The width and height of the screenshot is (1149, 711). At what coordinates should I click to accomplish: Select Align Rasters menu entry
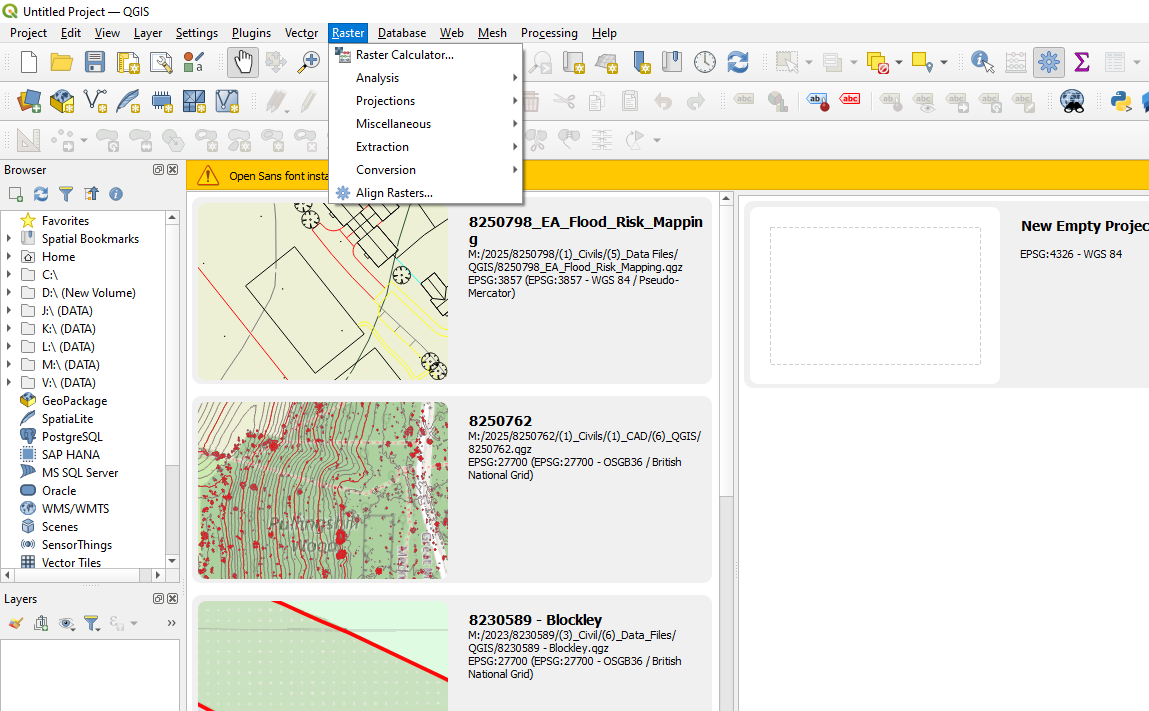394,193
